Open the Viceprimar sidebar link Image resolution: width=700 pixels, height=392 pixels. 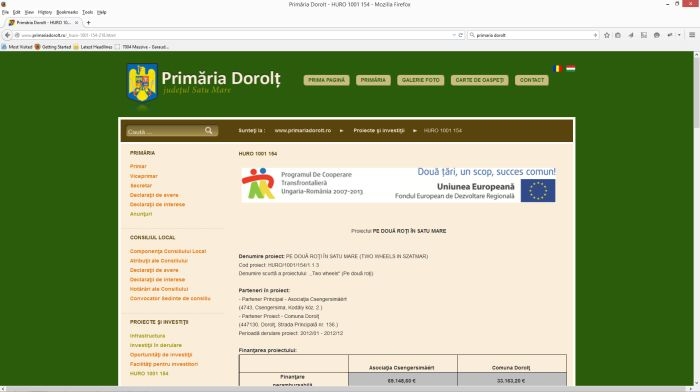coord(143,176)
